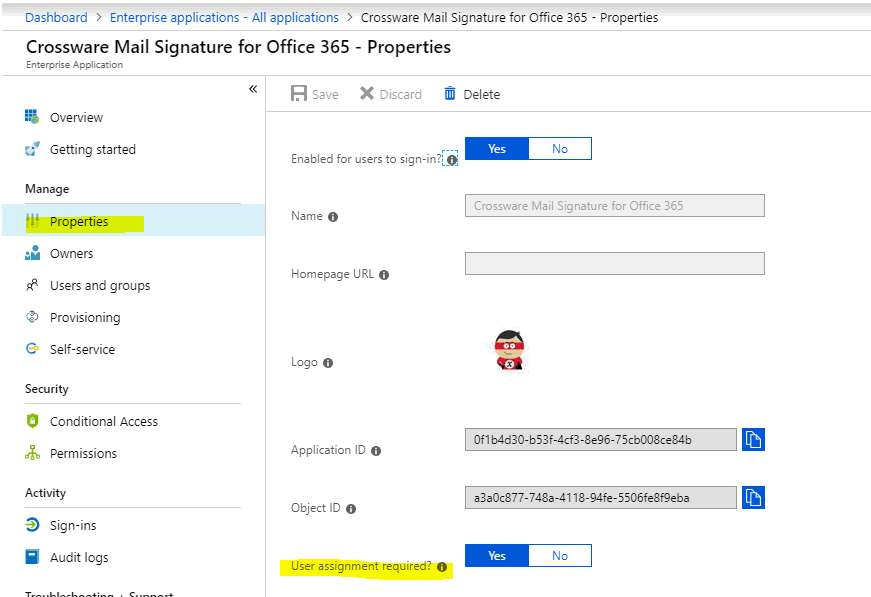Image resolution: width=871 pixels, height=597 pixels.
Task: Click the Overview grid icon
Action: point(32,117)
